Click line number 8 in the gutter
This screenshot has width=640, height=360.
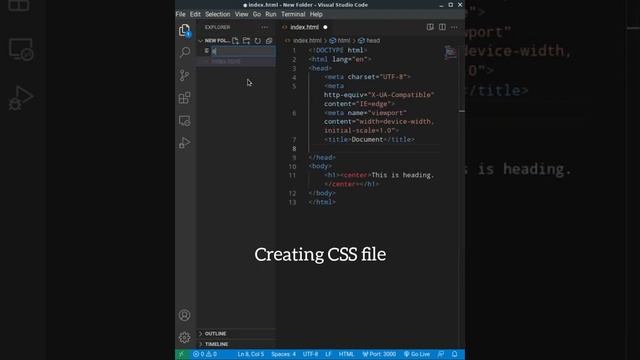pos(294,149)
